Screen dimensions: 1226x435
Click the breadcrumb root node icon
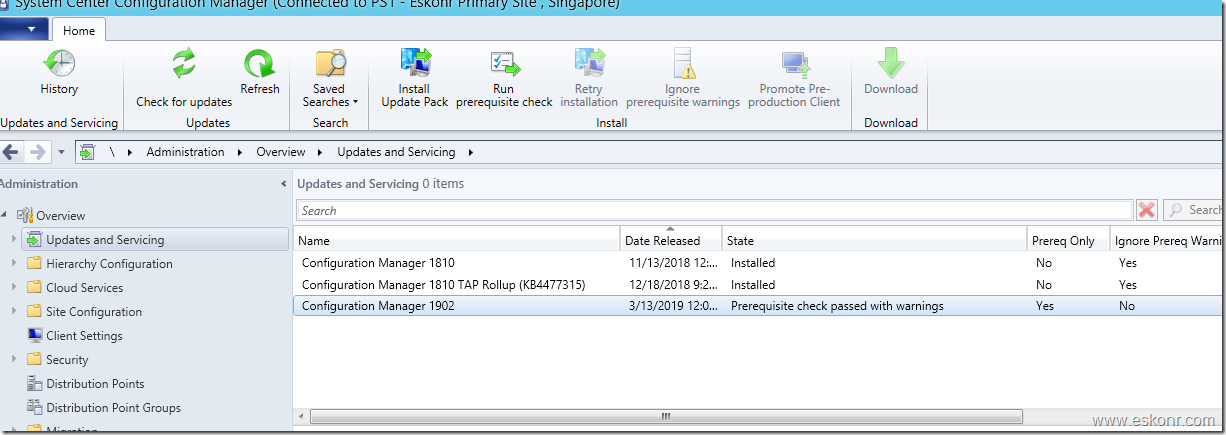point(88,152)
